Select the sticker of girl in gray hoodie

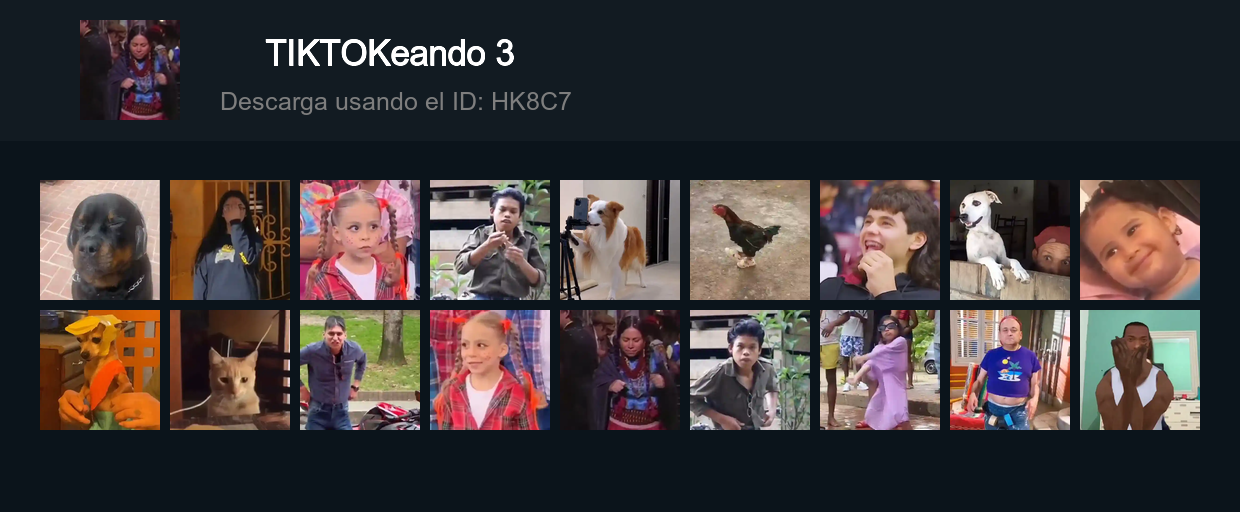coord(230,240)
